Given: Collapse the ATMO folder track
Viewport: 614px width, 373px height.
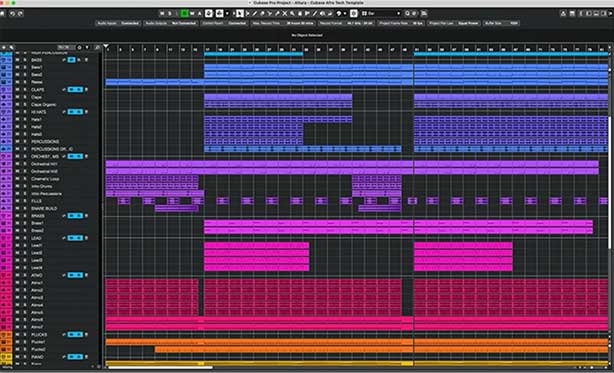Looking at the screenshot, I should pos(4,275).
